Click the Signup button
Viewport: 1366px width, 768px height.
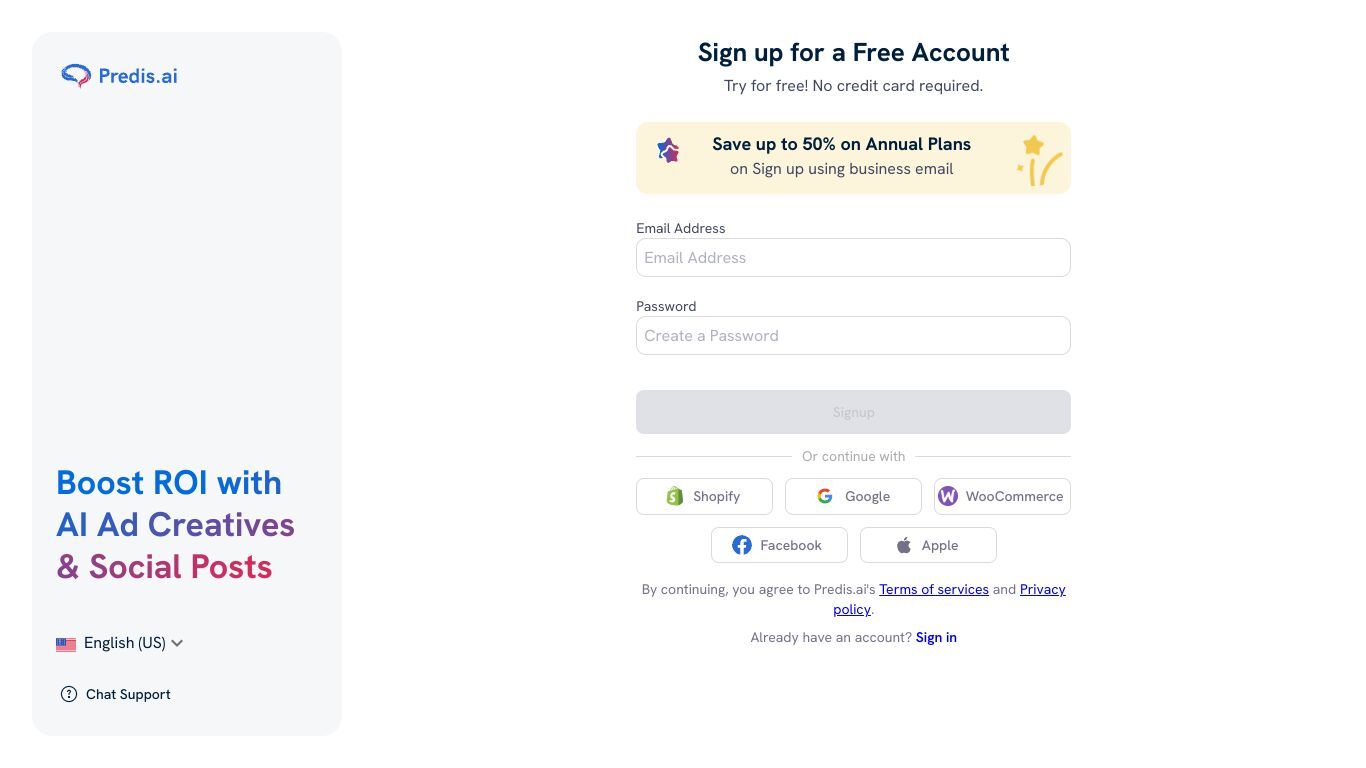click(853, 412)
